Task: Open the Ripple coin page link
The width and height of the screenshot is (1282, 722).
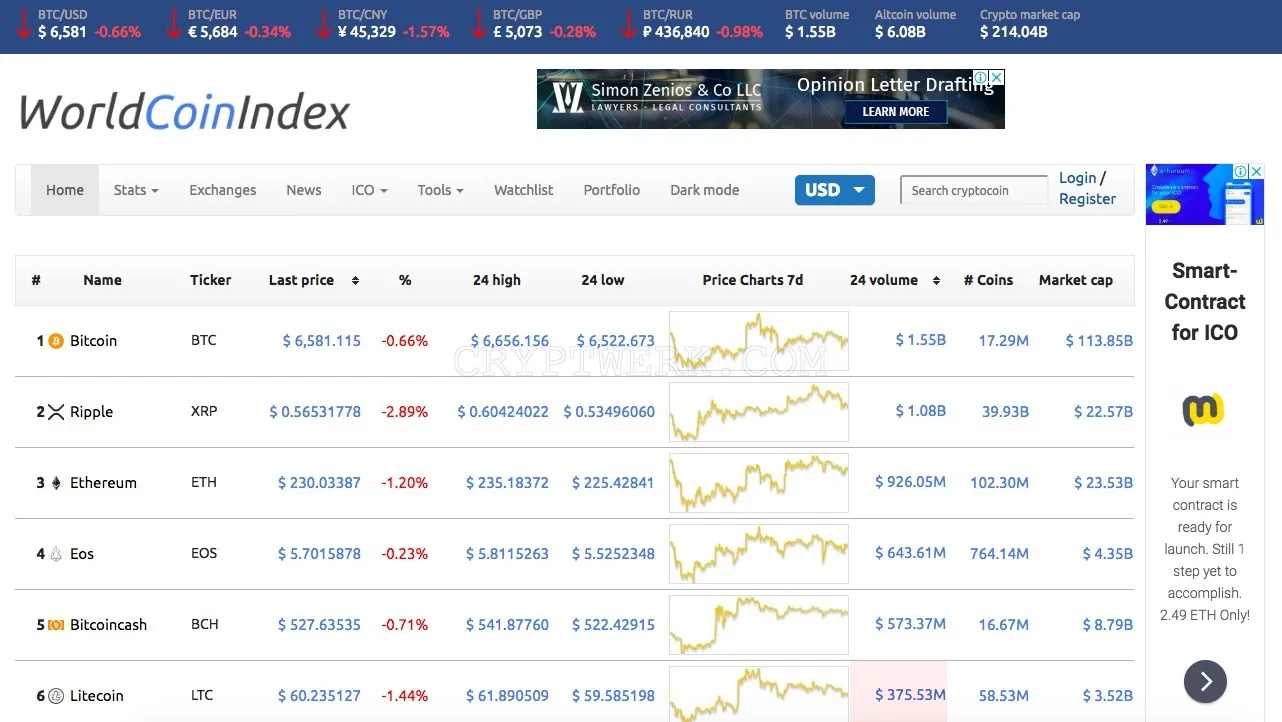Action: click(x=92, y=412)
